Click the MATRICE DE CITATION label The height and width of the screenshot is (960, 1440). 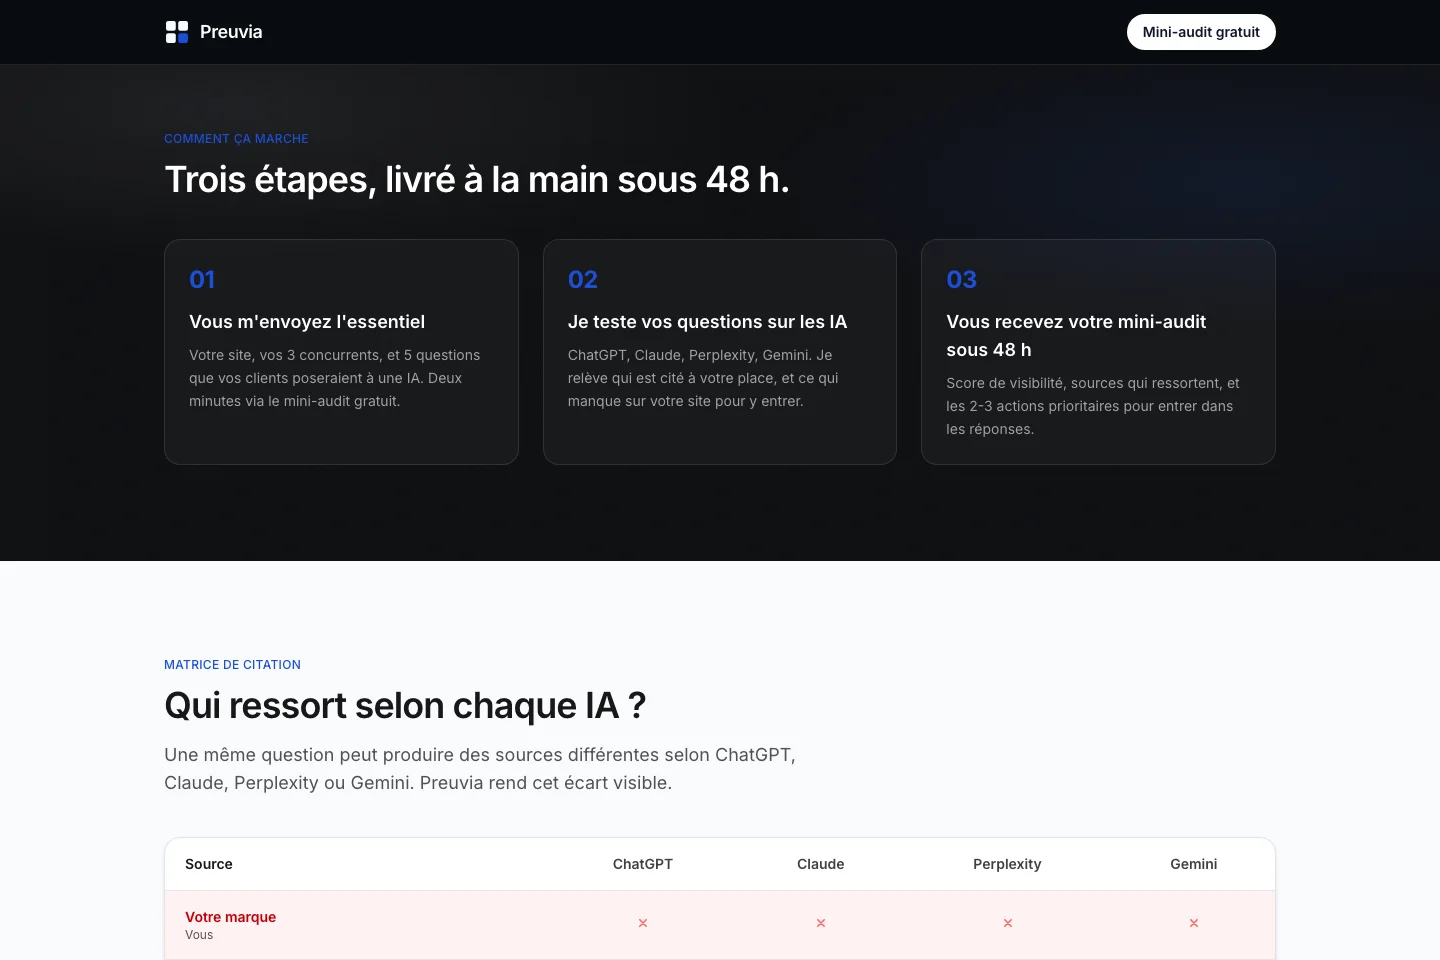click(232, 665)
